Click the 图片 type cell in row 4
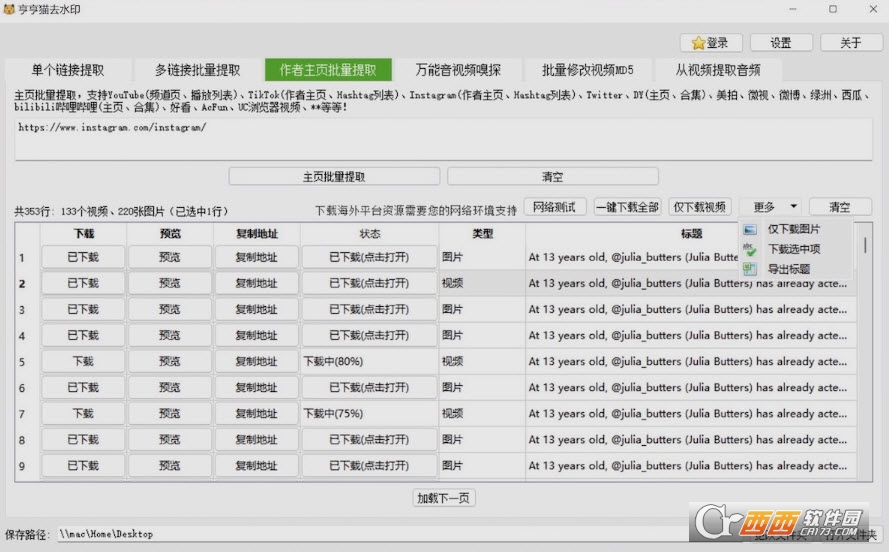This screenshot has height=552, width=889. [x=482, y=336]
